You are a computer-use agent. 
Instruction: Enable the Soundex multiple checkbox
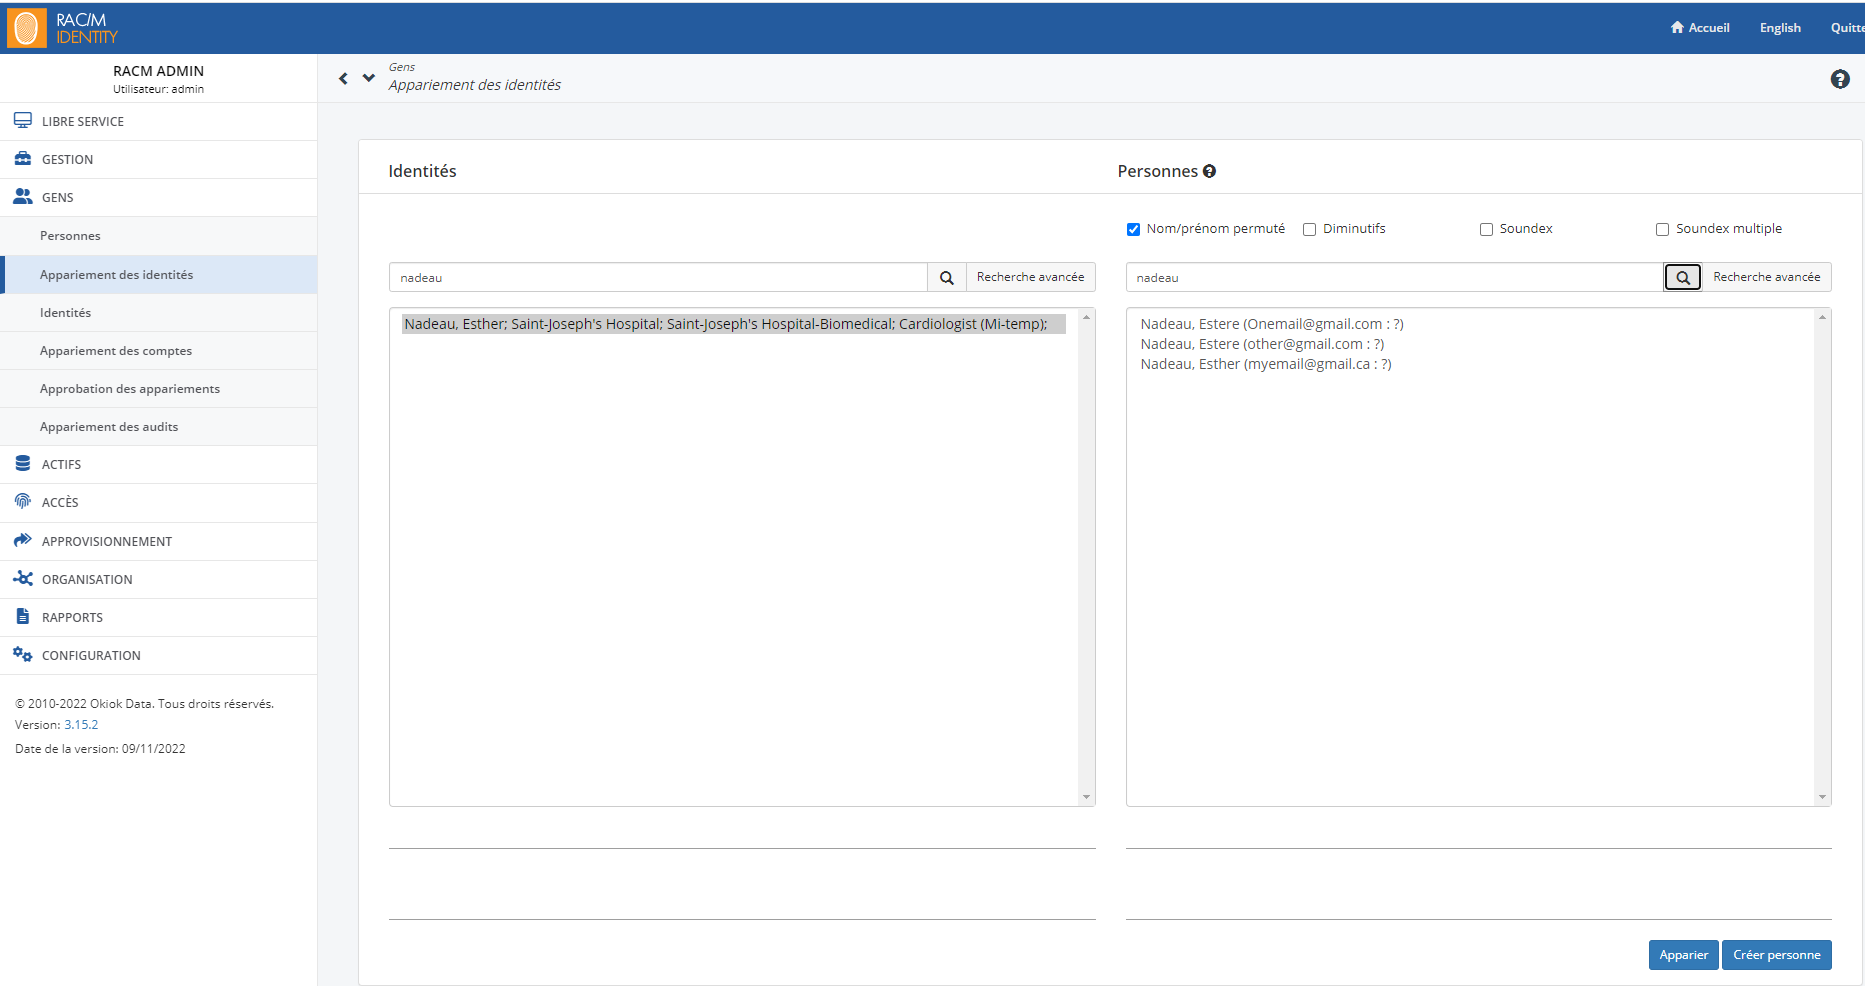[1662, 230]
